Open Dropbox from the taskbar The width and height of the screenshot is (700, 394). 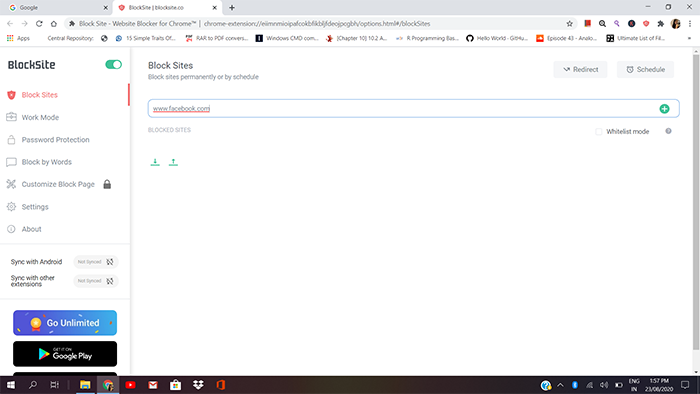(x=198, y=385)
